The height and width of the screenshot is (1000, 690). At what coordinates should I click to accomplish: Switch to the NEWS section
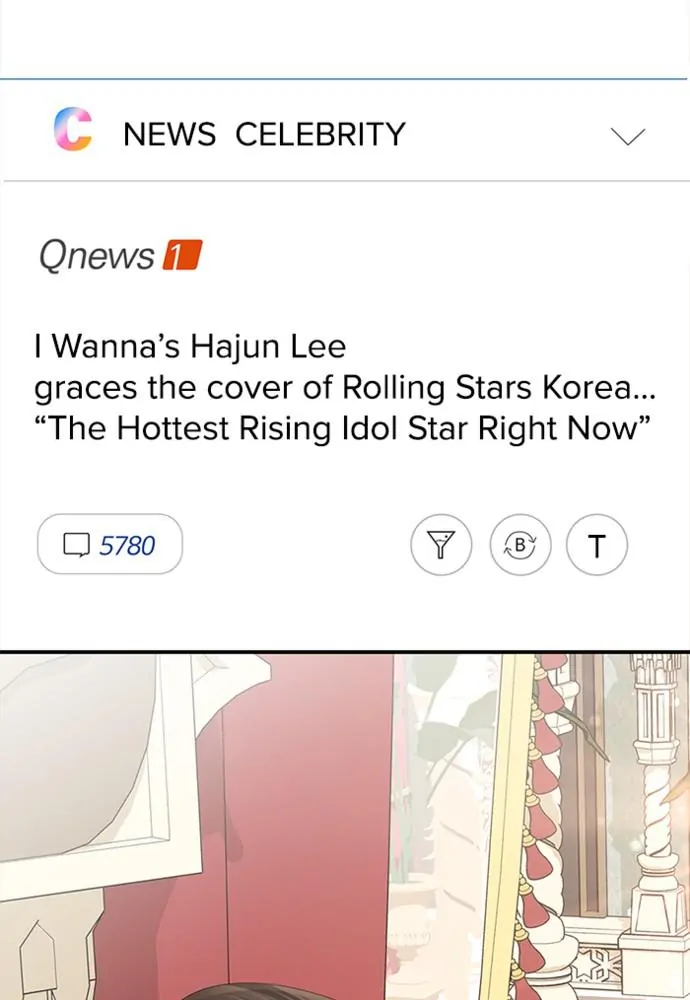[170, 135]
